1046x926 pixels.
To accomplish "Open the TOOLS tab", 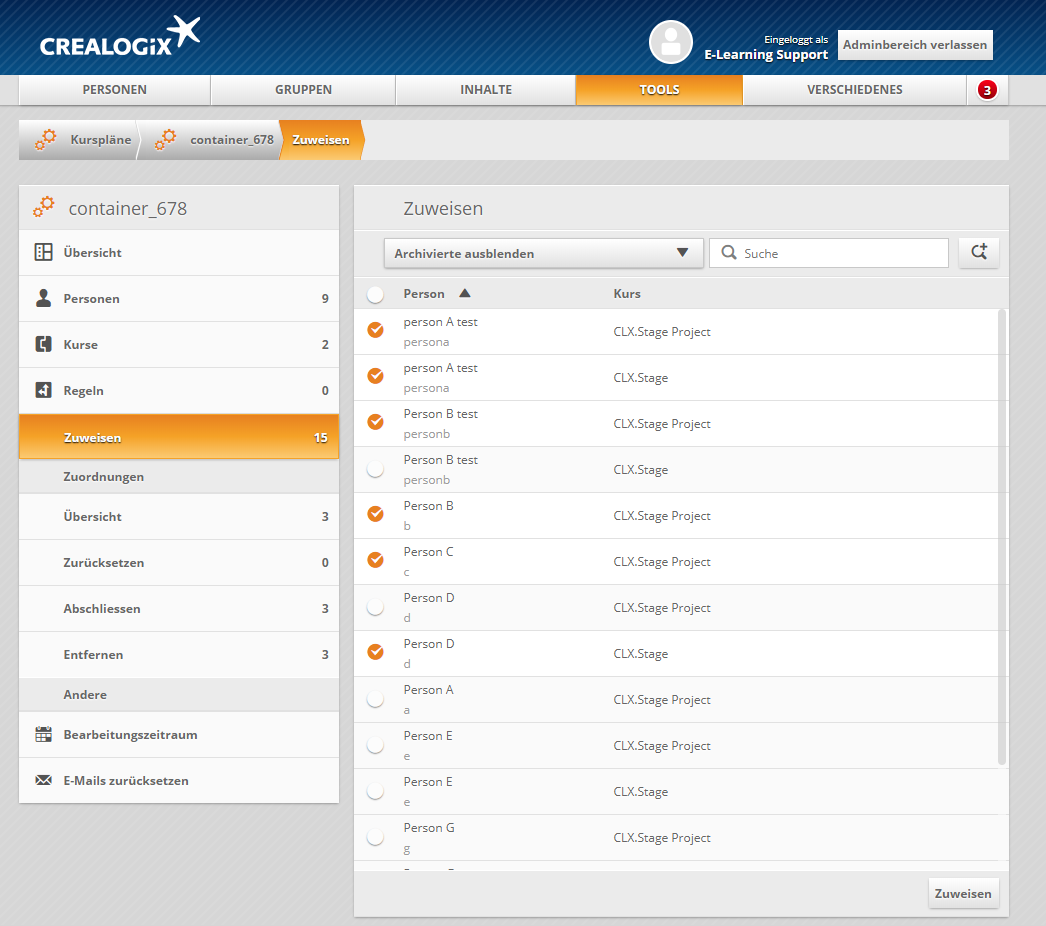I will click(659, 90).
